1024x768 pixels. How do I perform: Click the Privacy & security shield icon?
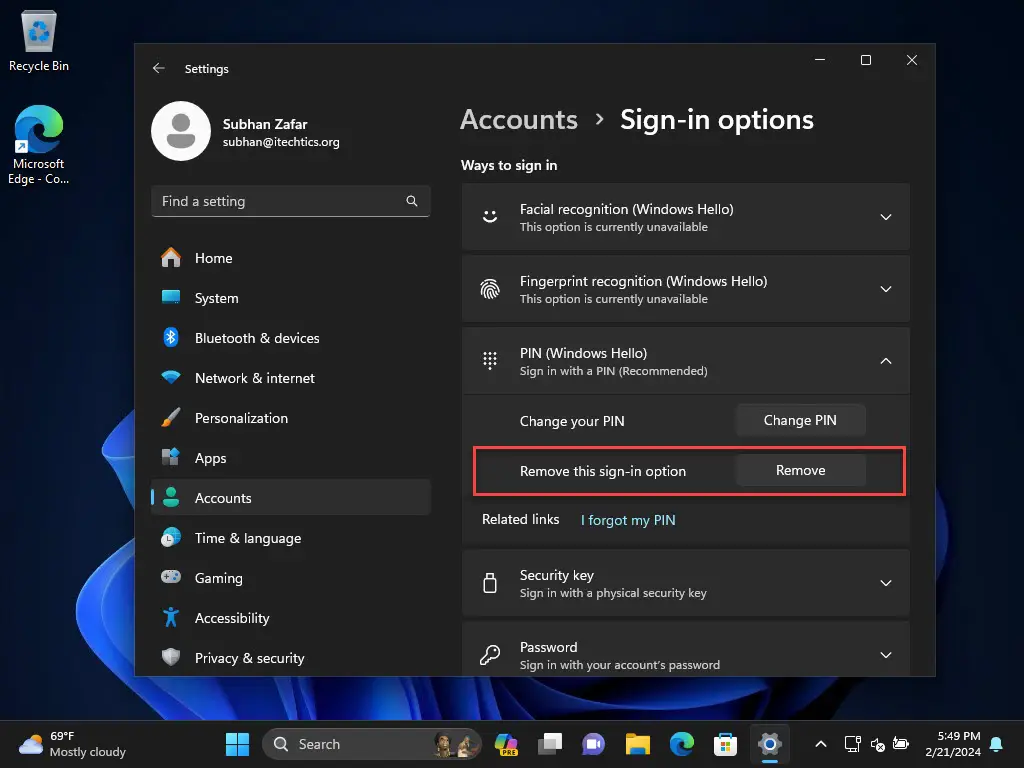[x=171, y=657]
